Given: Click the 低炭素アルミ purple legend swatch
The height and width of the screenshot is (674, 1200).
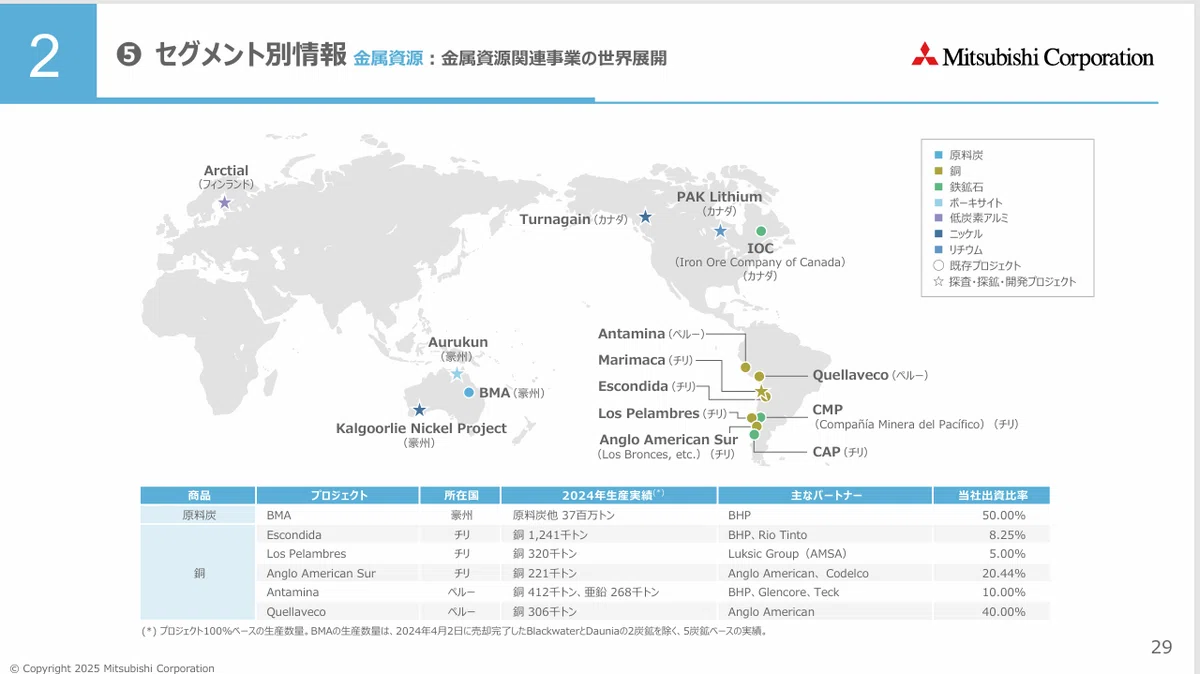Looking at the screenshot, I should [x=937, y=218].
